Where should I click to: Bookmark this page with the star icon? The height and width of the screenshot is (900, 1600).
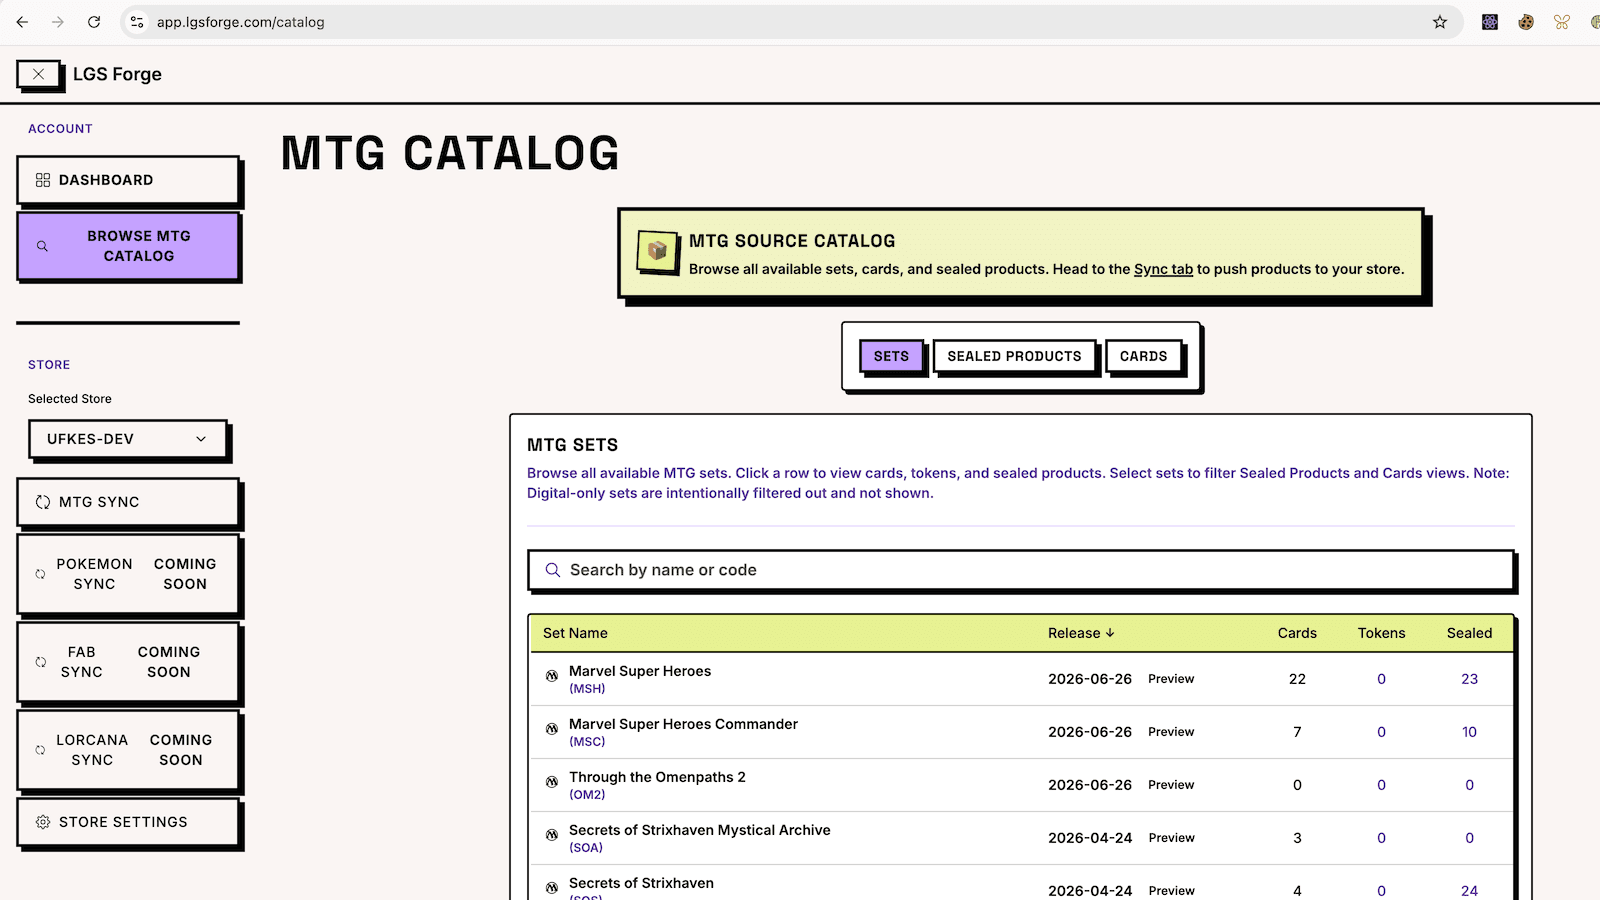click(1440, 22)
